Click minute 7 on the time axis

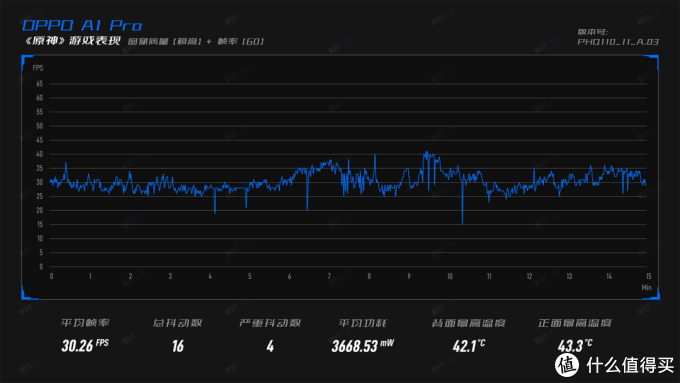coord(329,276)
